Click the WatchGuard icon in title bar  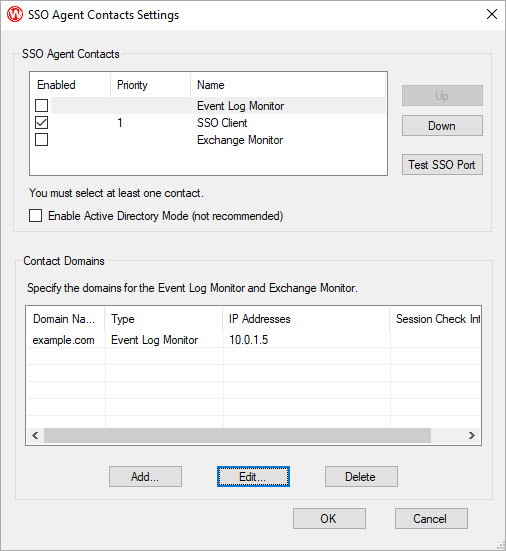pos(15,14)
